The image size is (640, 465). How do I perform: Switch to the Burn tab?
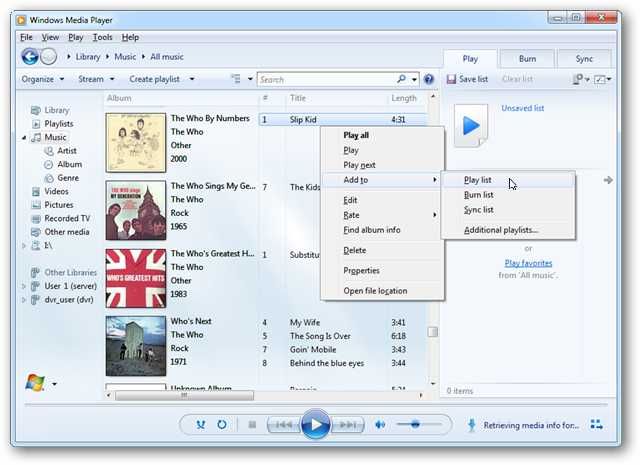tap(527, 59)
